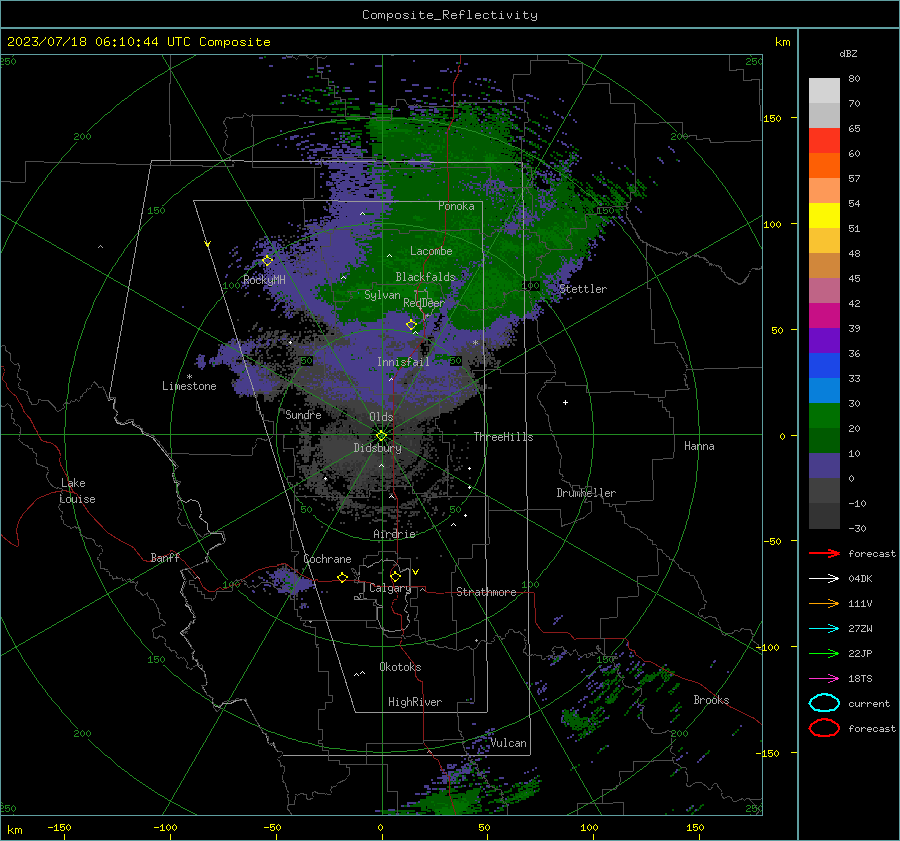The image size is (900, 841).
Task: Click the red 65 dBZ color swatch
Action: point(824,140)
